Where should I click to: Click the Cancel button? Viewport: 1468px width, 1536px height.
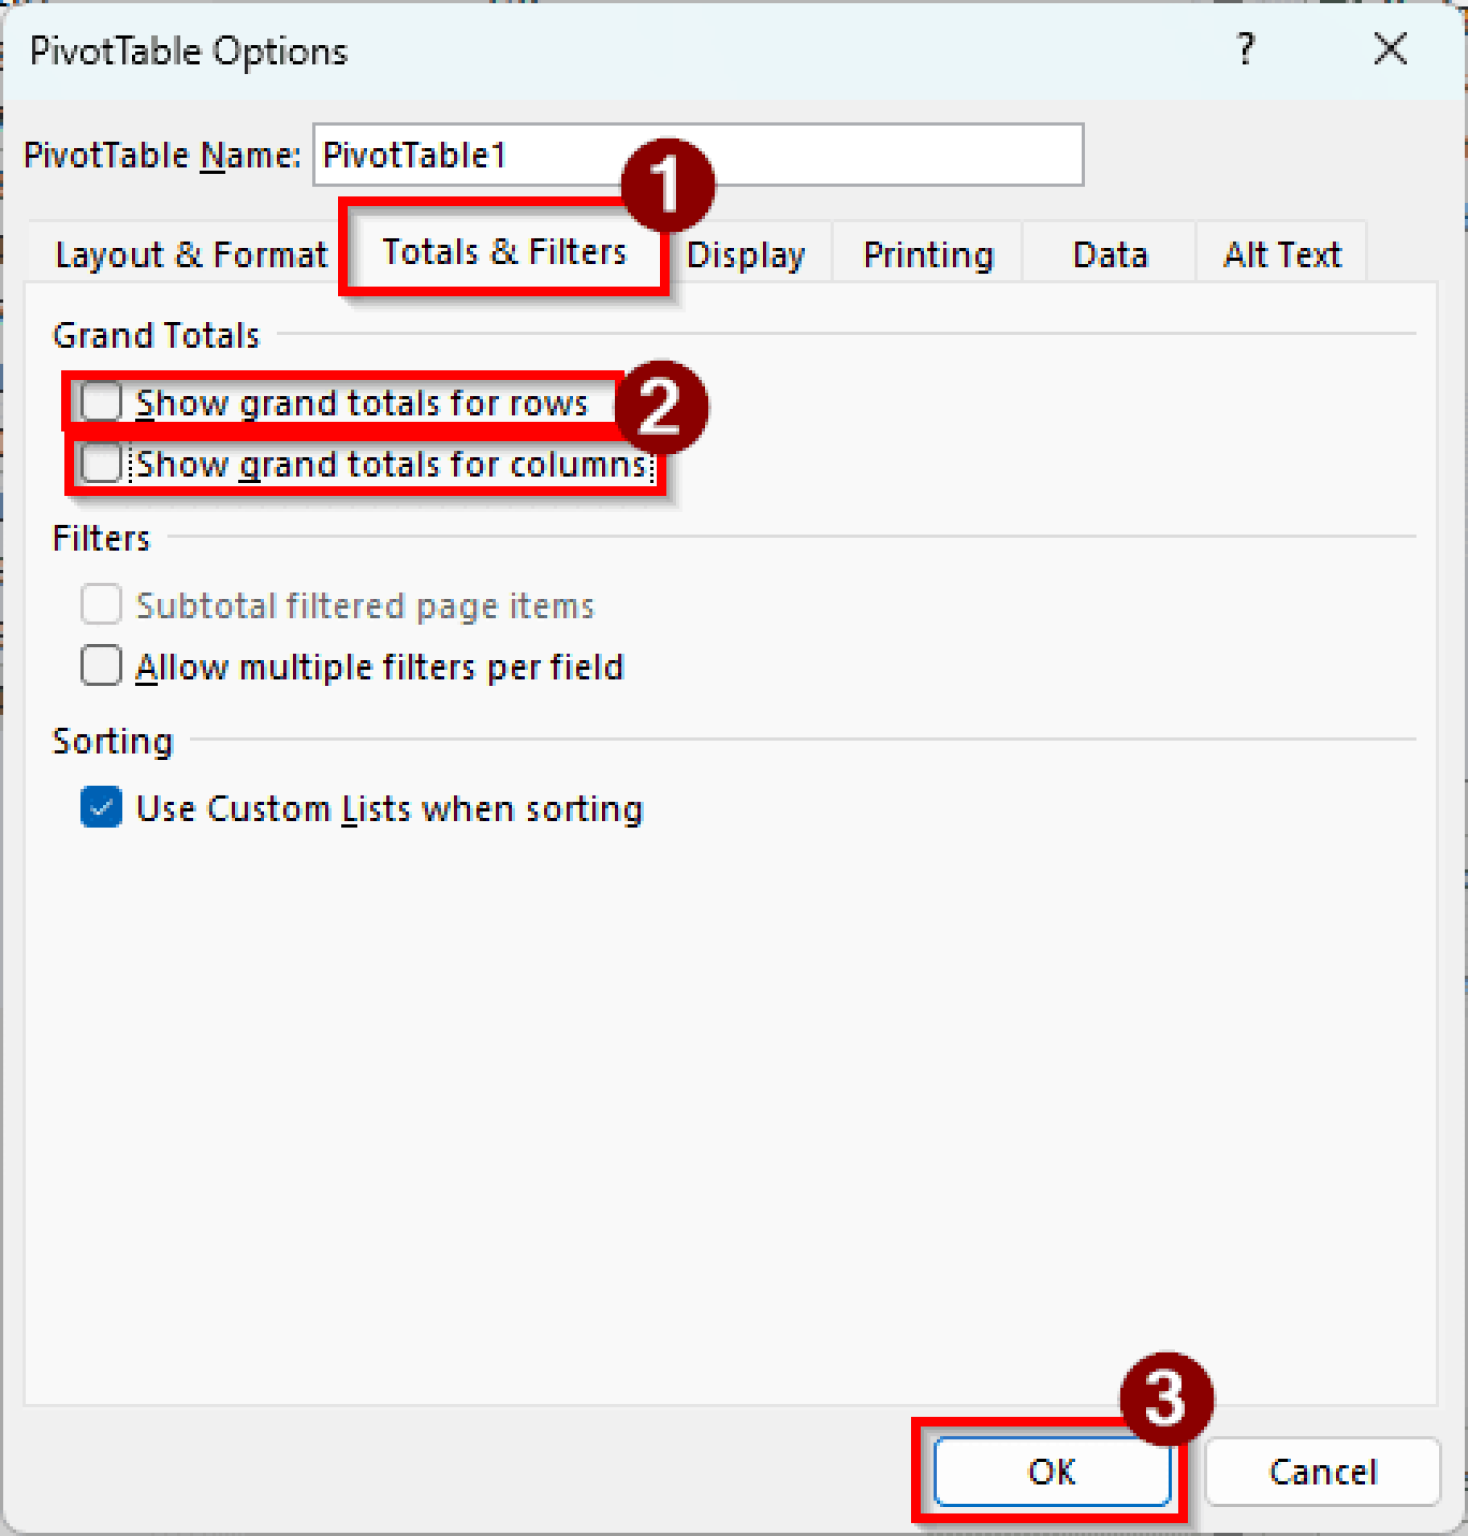click(x=1322, y=1471)
